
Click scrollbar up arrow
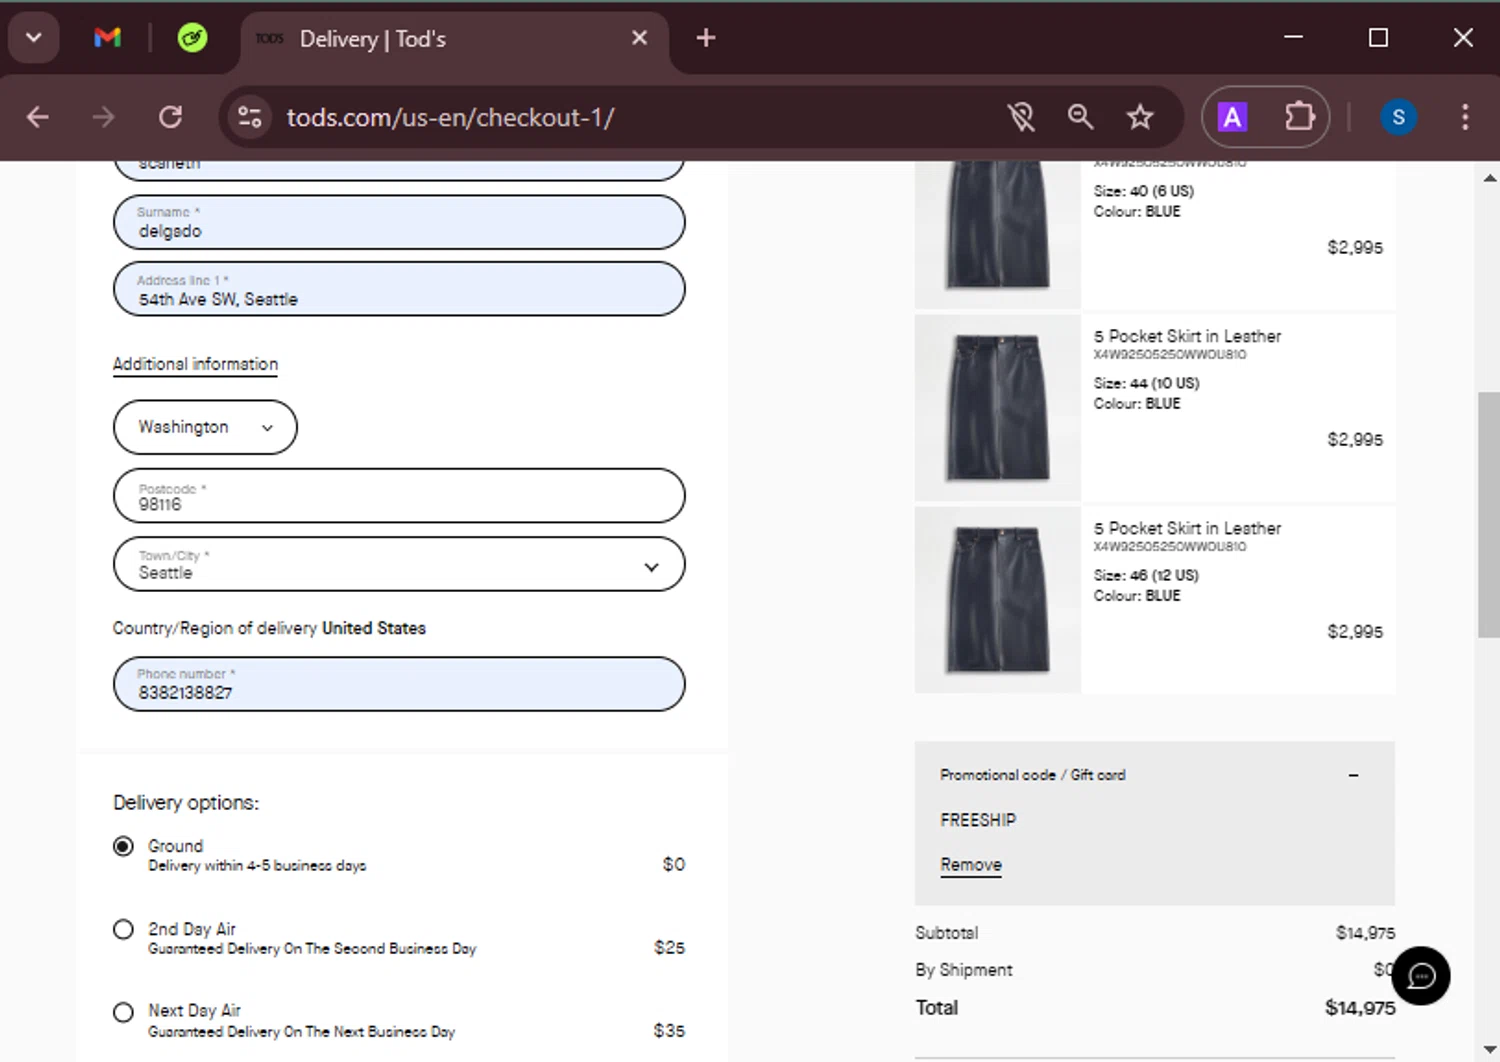[x=1489, y=178]
